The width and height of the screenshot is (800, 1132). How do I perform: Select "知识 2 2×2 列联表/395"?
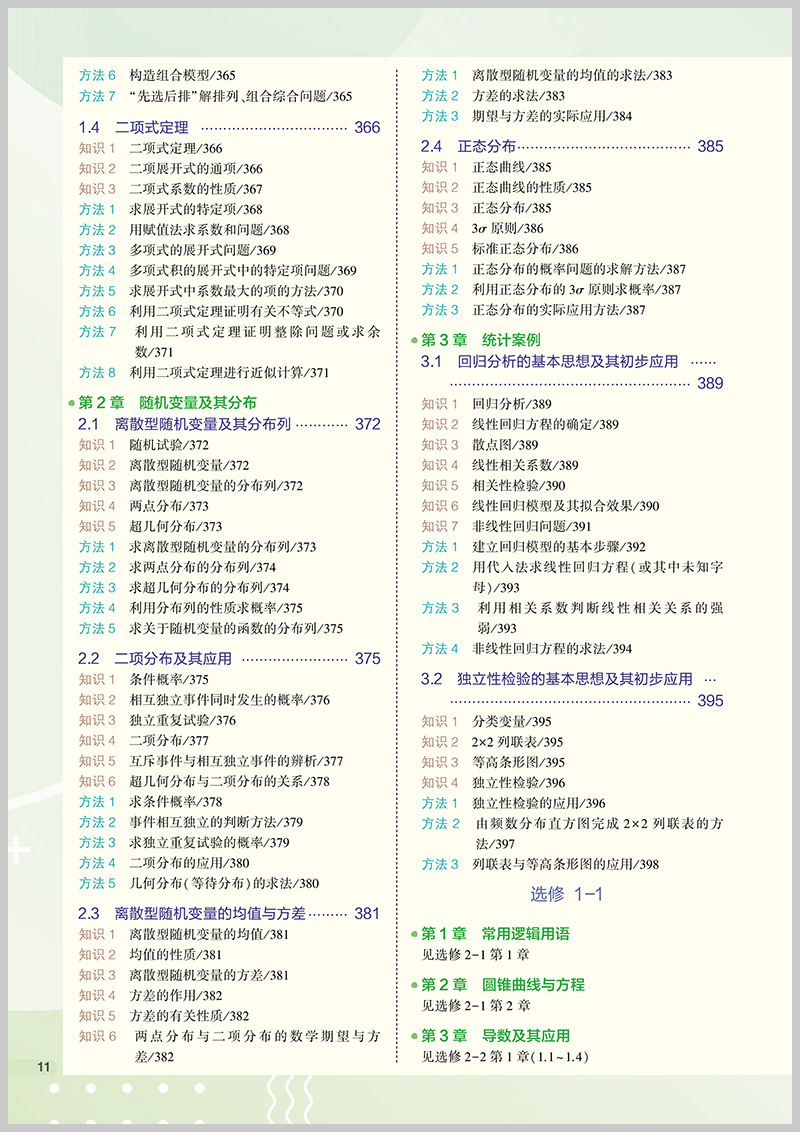click(x=492, y=742)
